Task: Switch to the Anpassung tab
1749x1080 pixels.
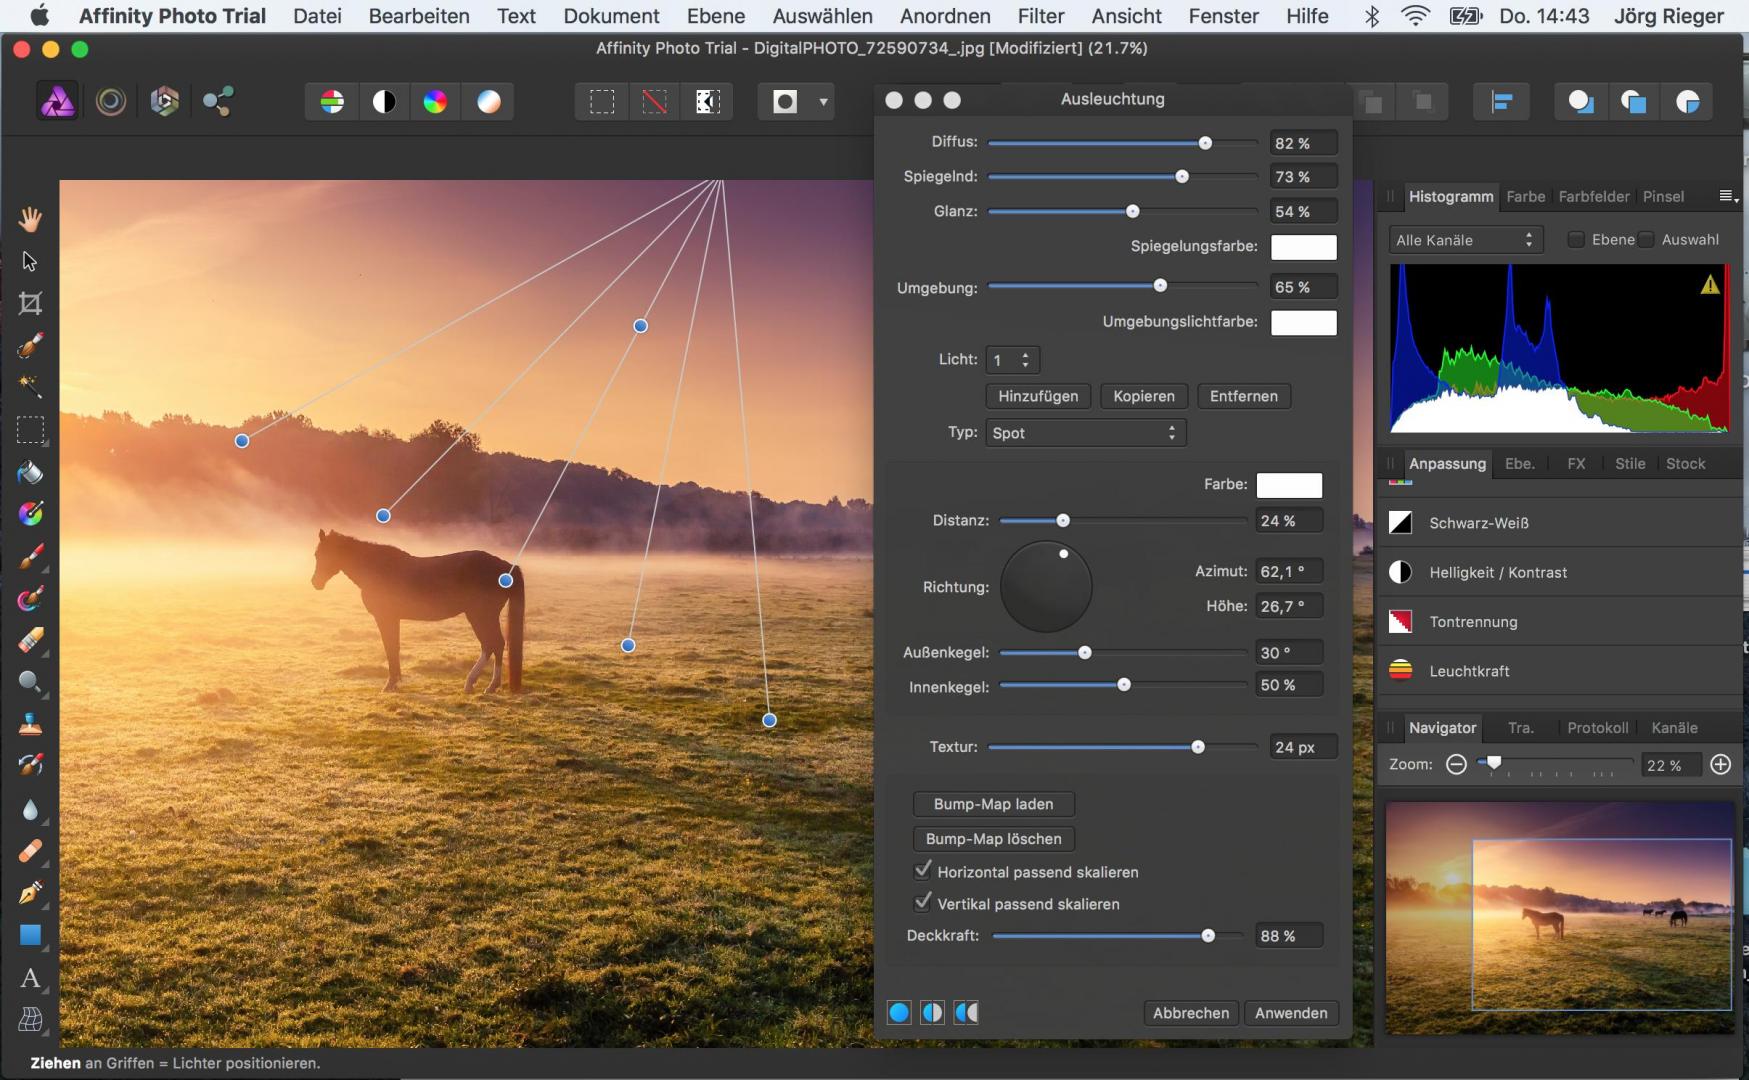Action: (x=1446, y=463)
